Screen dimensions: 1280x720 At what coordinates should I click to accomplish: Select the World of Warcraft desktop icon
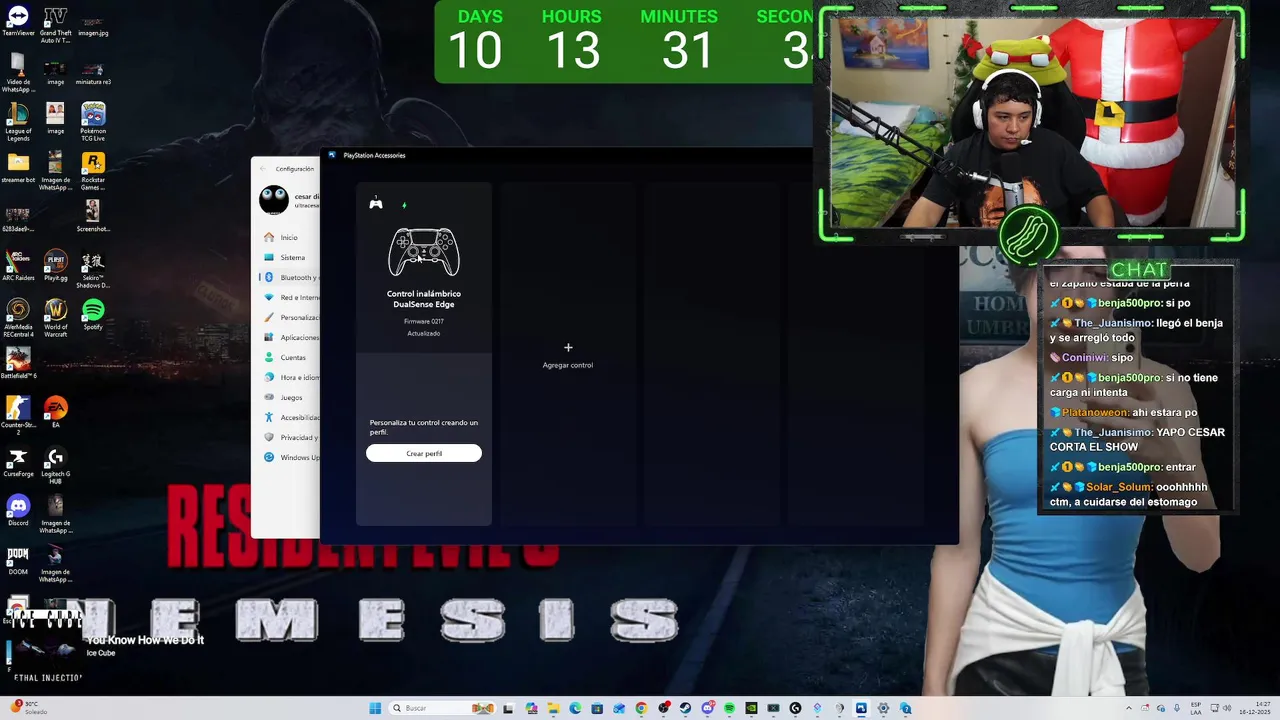[x=55, y=319]
